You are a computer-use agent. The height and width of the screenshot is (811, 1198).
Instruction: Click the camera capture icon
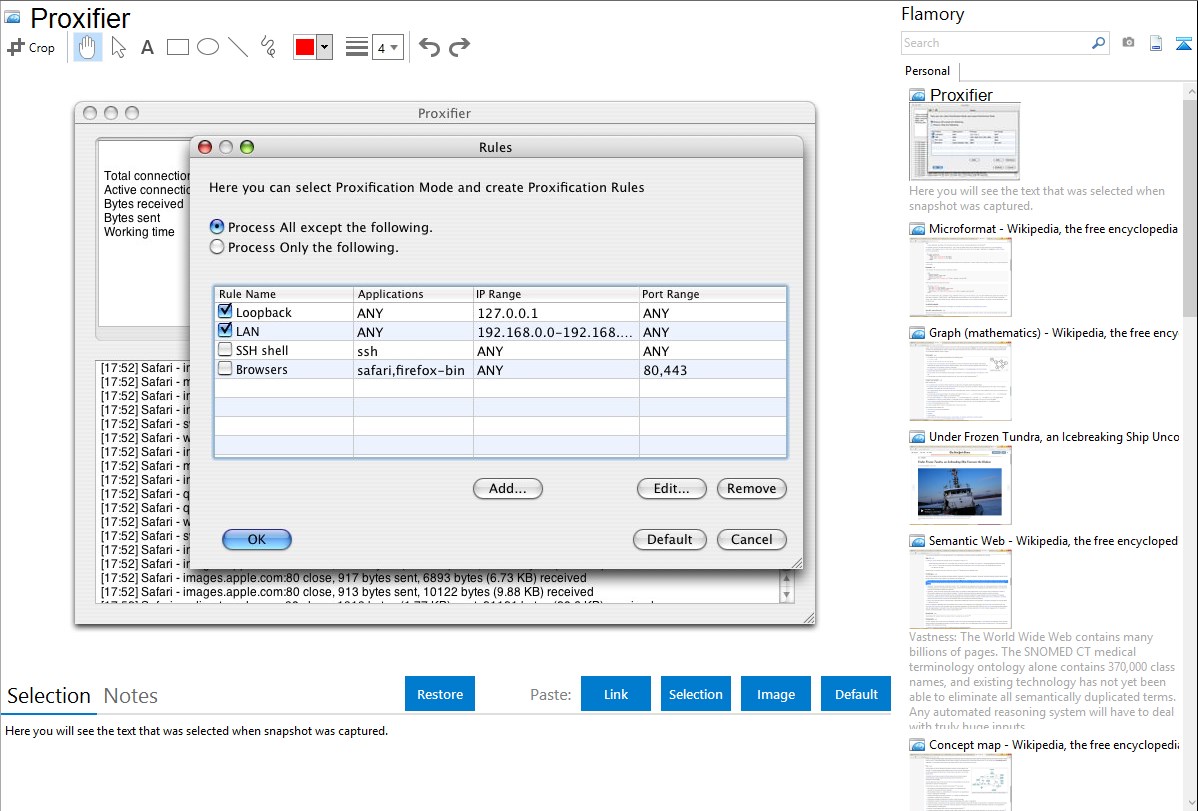[x=1128, y=43]
